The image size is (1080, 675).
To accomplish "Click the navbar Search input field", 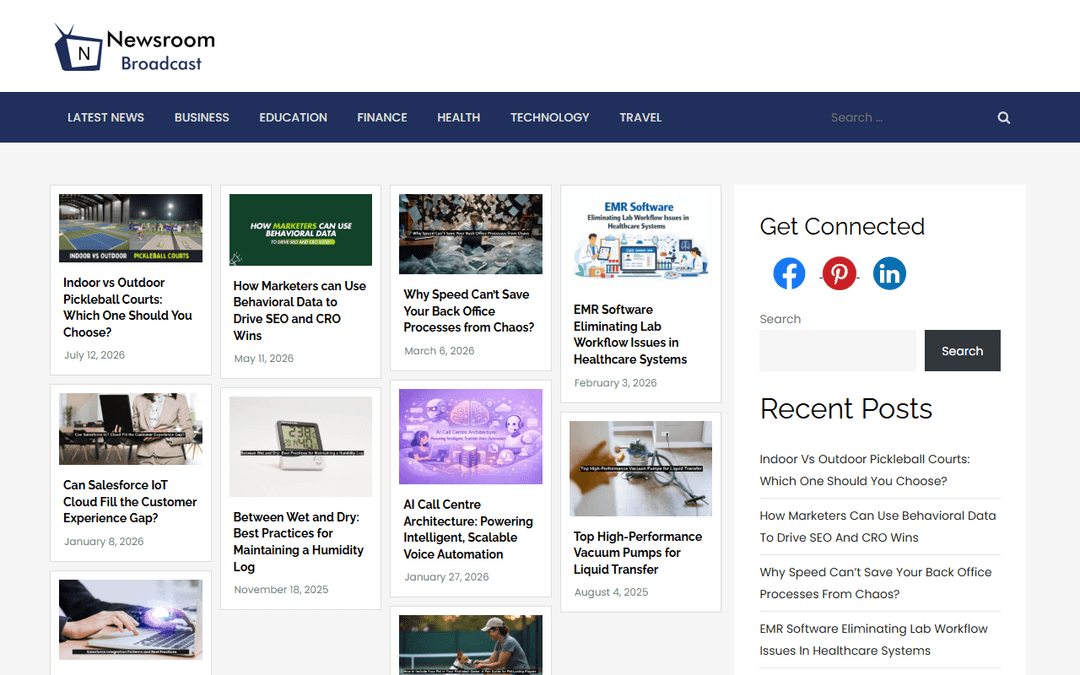I will tap(906, 118).
